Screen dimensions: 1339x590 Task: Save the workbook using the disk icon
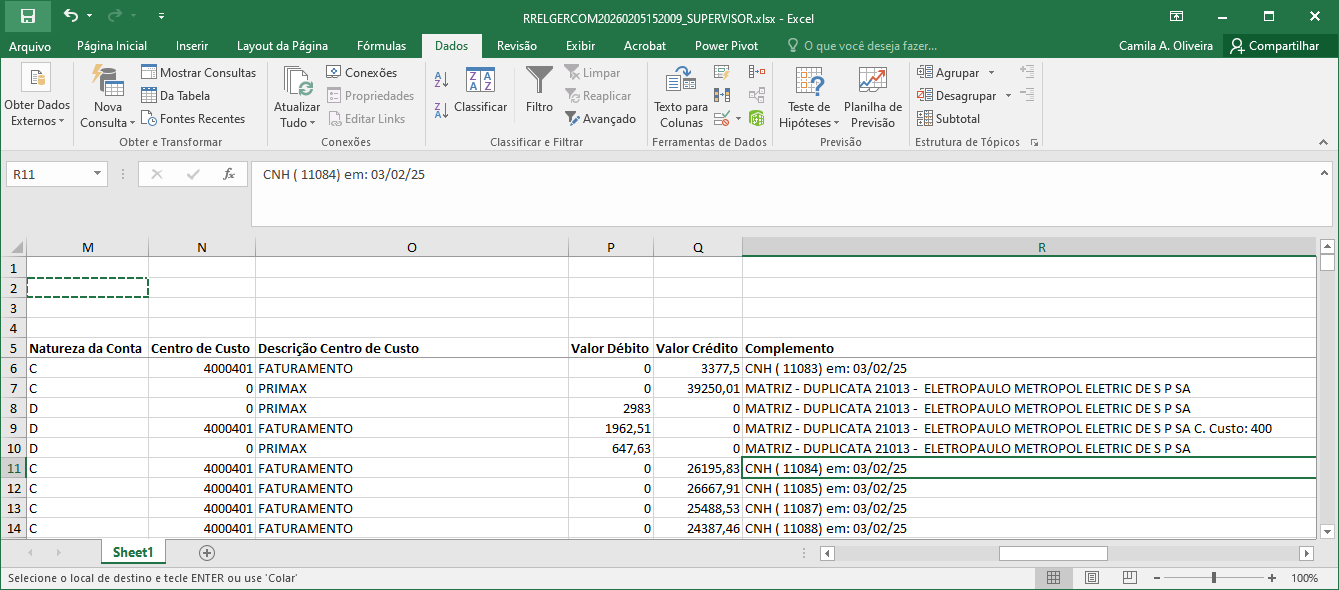pos(27,16)
